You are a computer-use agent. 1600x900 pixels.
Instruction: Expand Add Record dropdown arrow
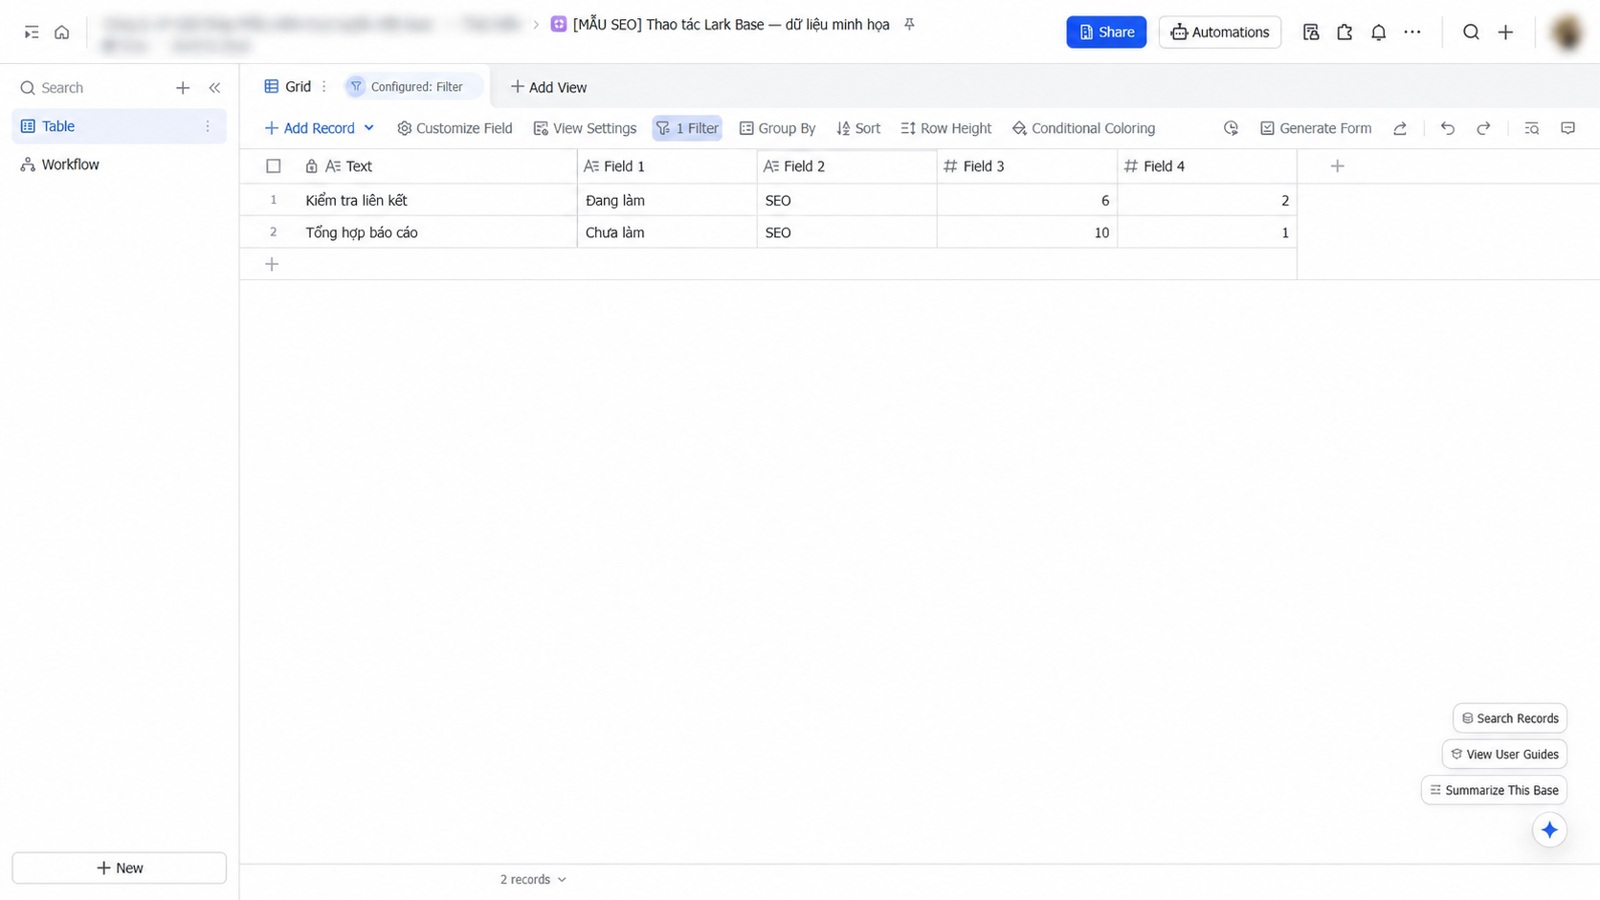pos(369,128)
